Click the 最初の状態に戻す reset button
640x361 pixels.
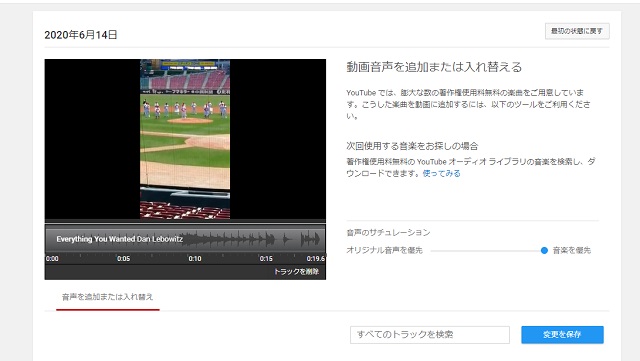(577, 31)
